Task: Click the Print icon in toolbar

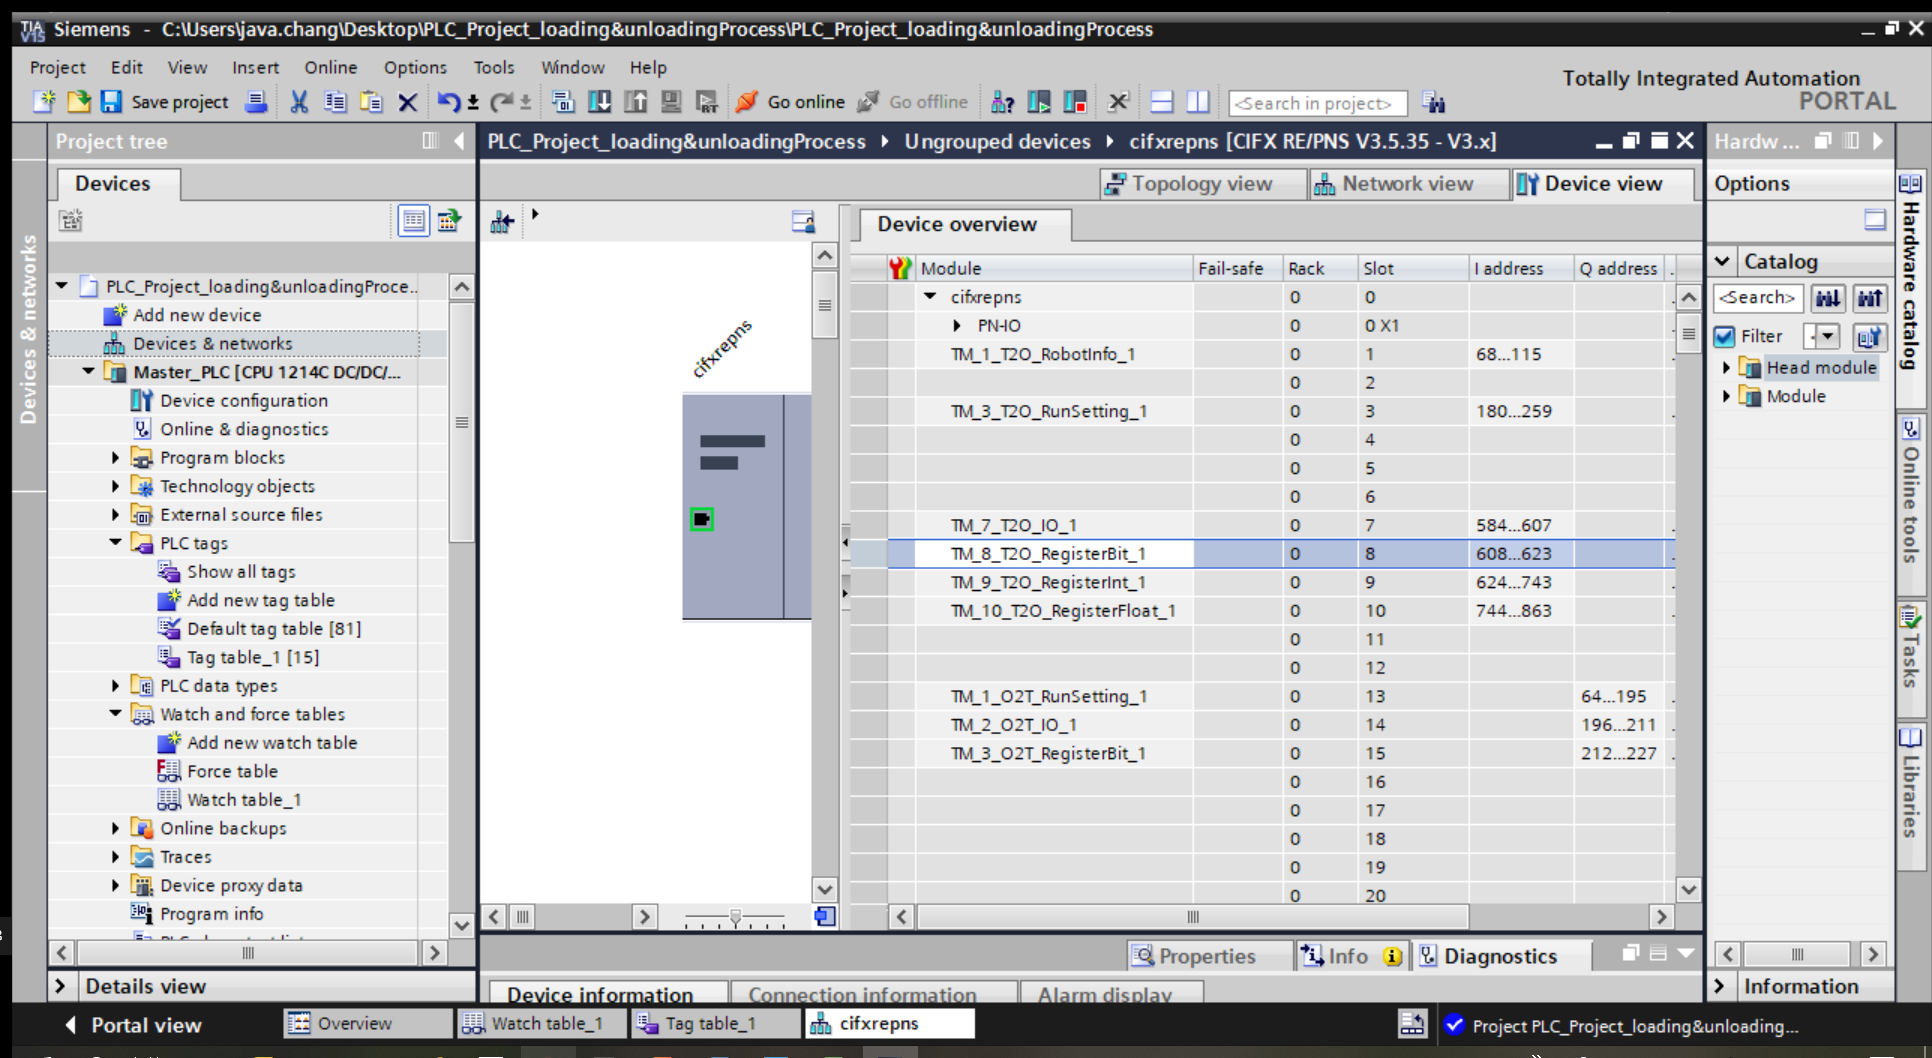Action: [x=257, y=102]
